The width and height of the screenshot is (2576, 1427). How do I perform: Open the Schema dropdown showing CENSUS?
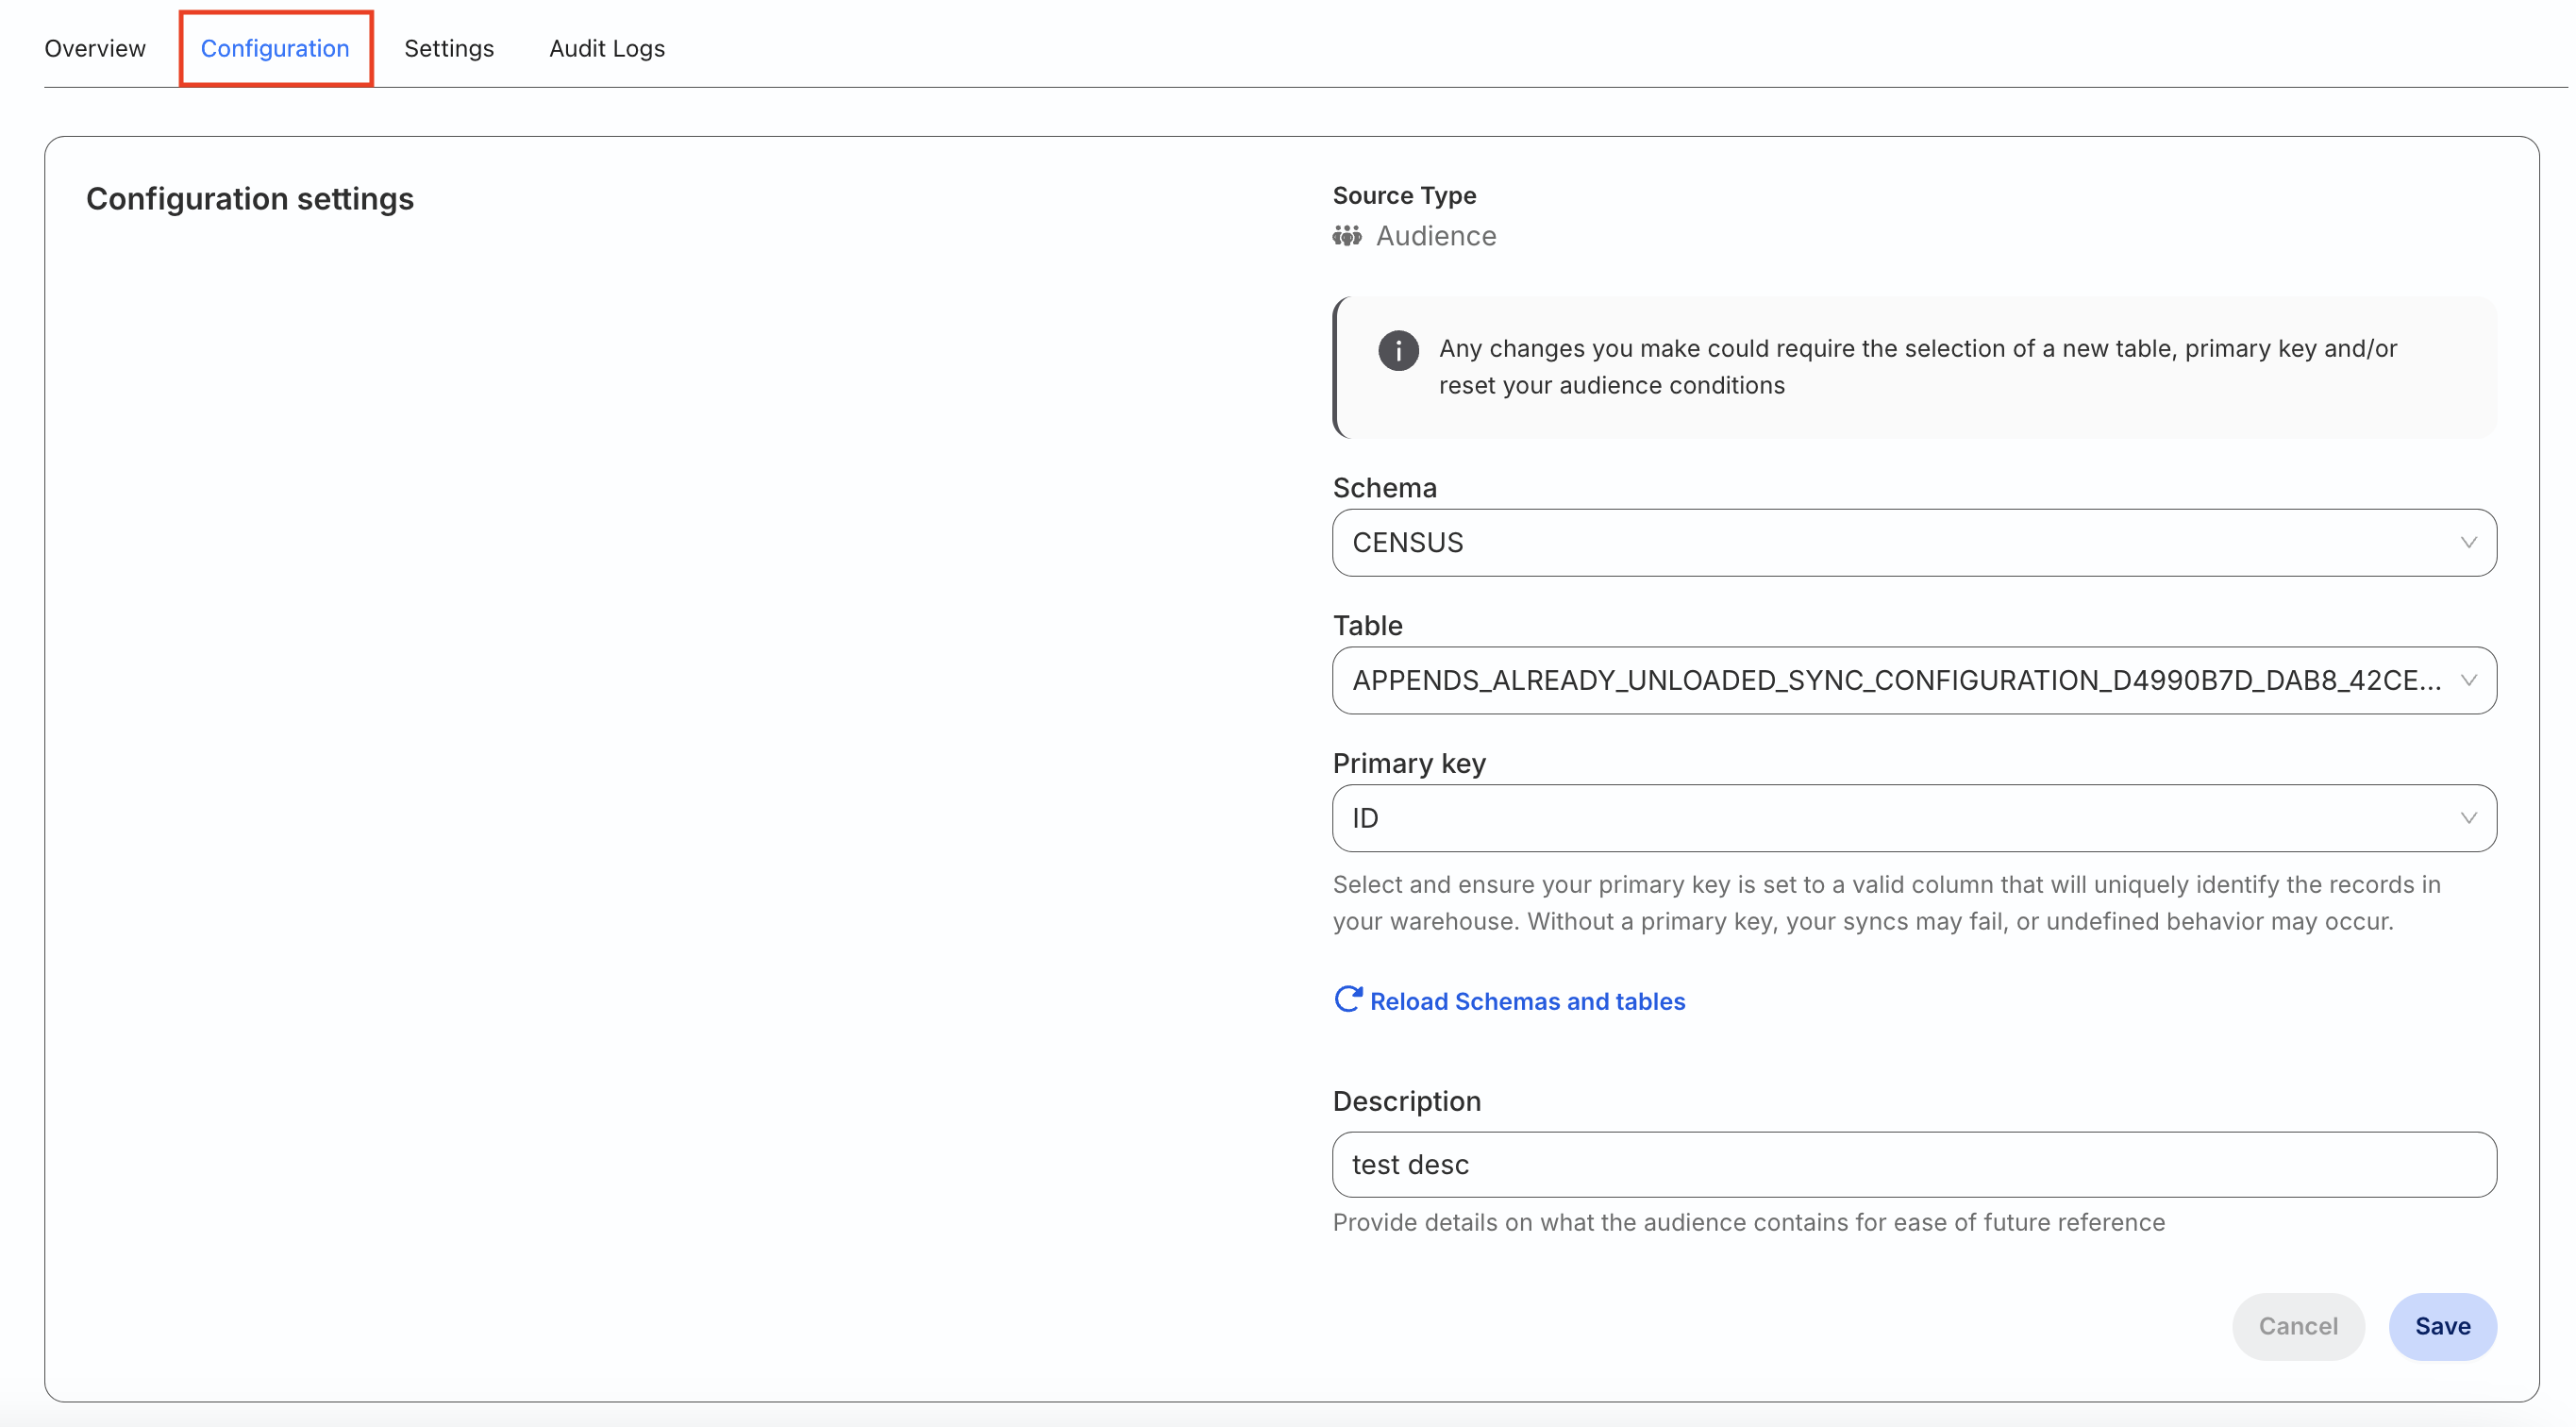point(1914,542)
